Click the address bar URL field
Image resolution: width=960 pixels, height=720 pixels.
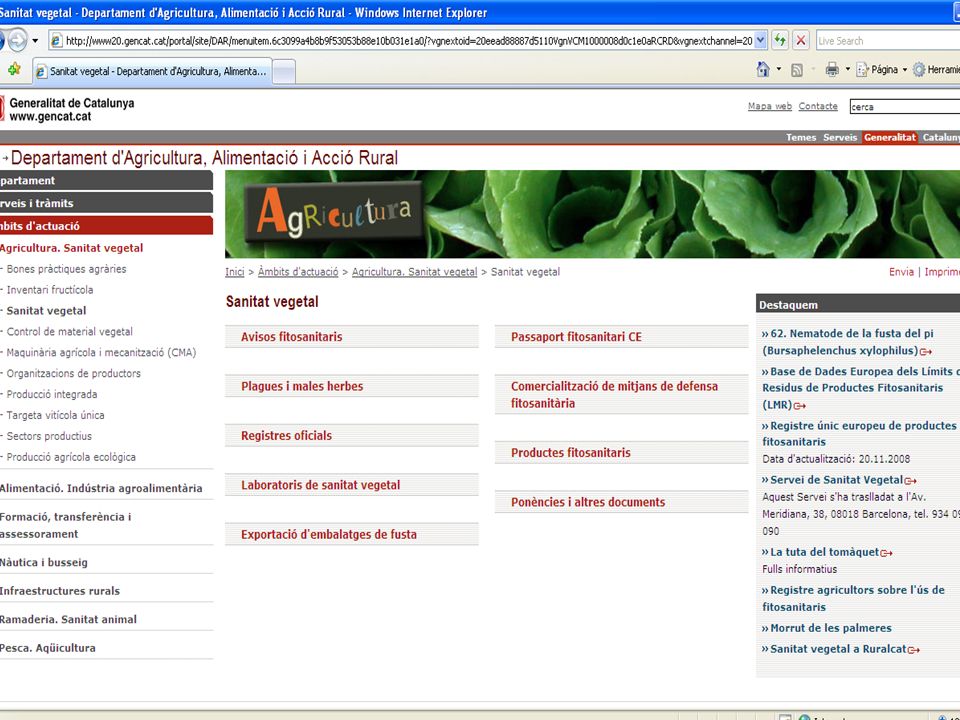click(402, 41)
